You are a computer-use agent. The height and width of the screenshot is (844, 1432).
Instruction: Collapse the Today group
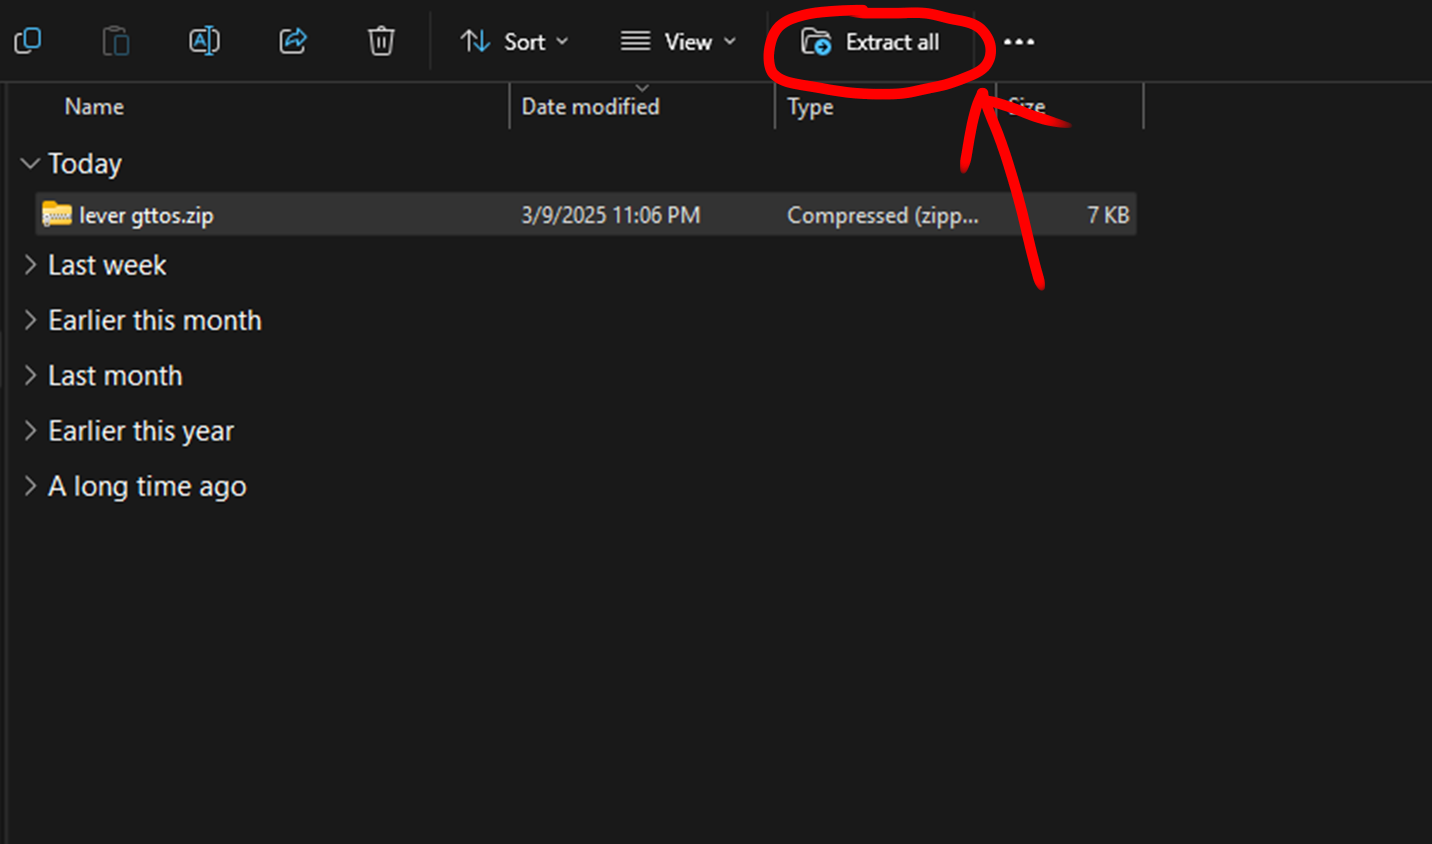click(x=30, y=163)
